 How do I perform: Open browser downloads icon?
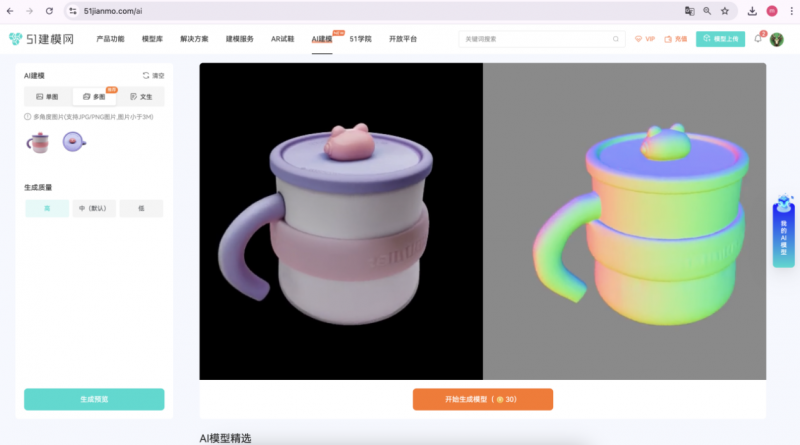click(751, 11)
